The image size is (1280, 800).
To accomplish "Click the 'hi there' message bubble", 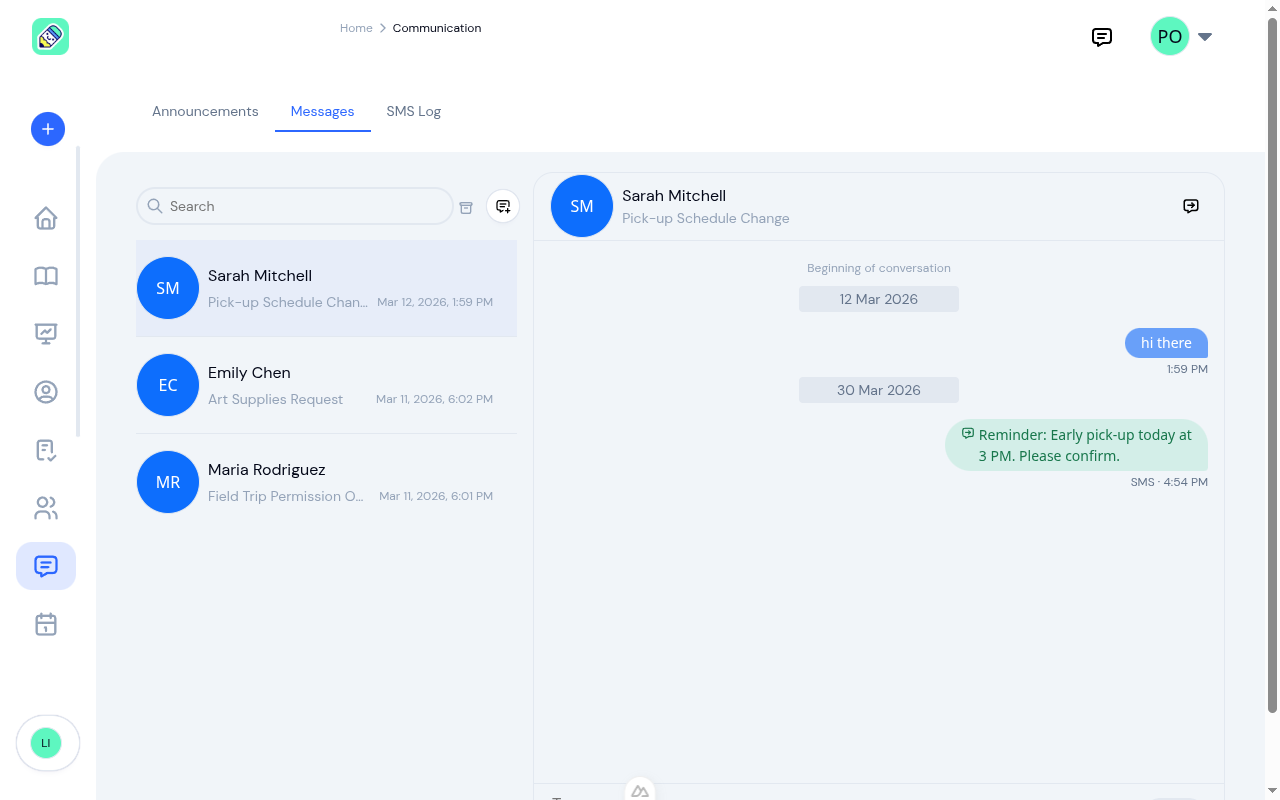I will point(1166,343).
